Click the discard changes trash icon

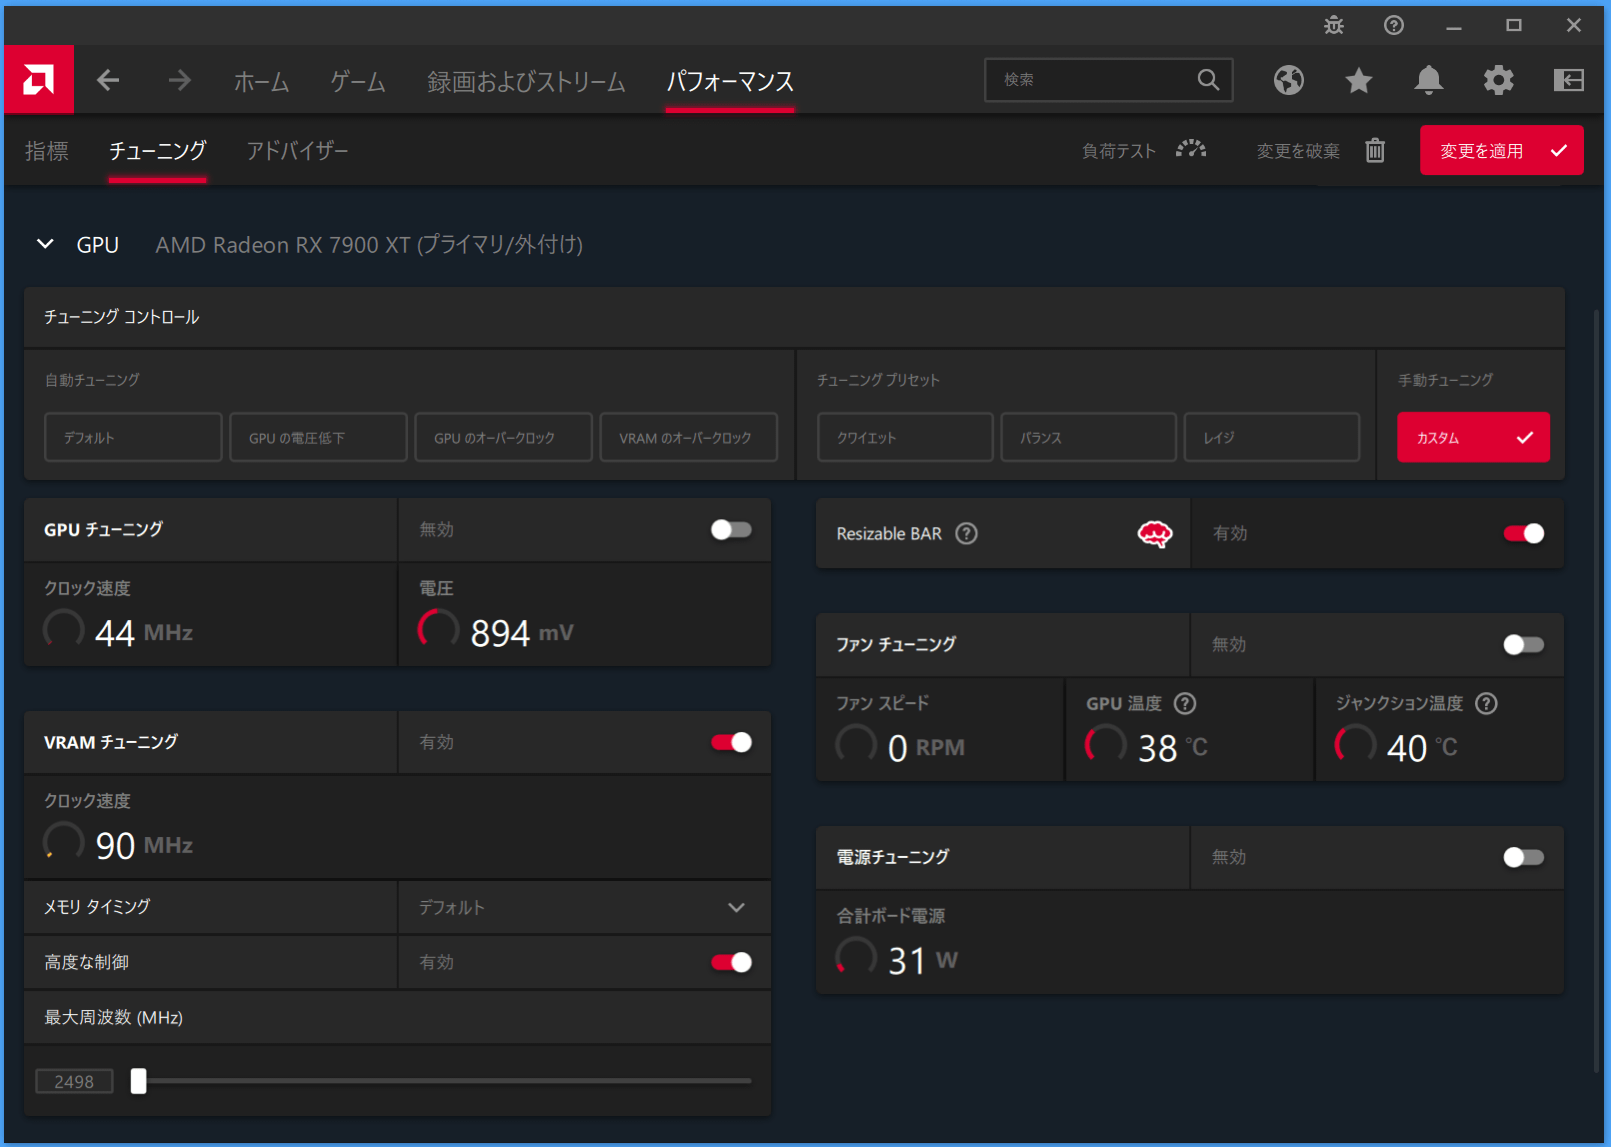(x=1376, y=150)
